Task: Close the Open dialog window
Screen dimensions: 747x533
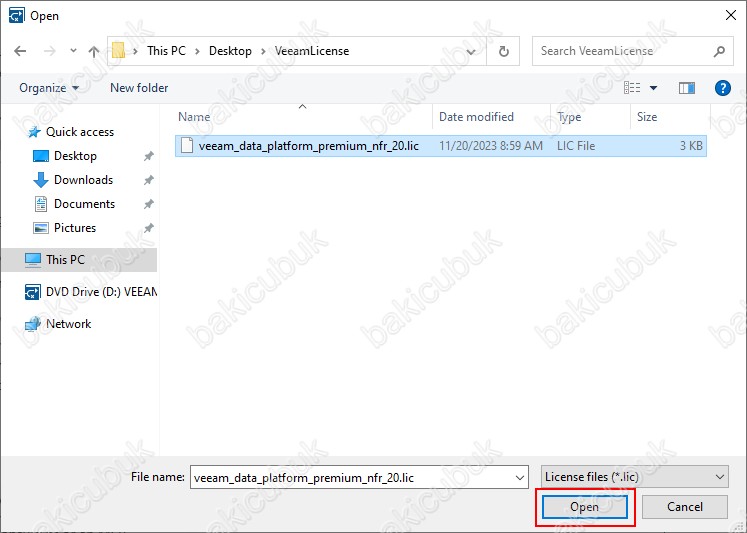Action: (x=731, y=15)
